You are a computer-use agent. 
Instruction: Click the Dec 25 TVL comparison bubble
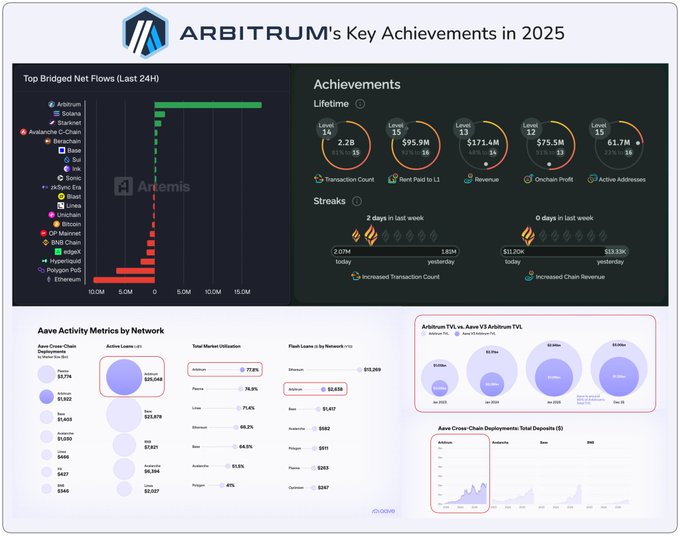point(619,369)
